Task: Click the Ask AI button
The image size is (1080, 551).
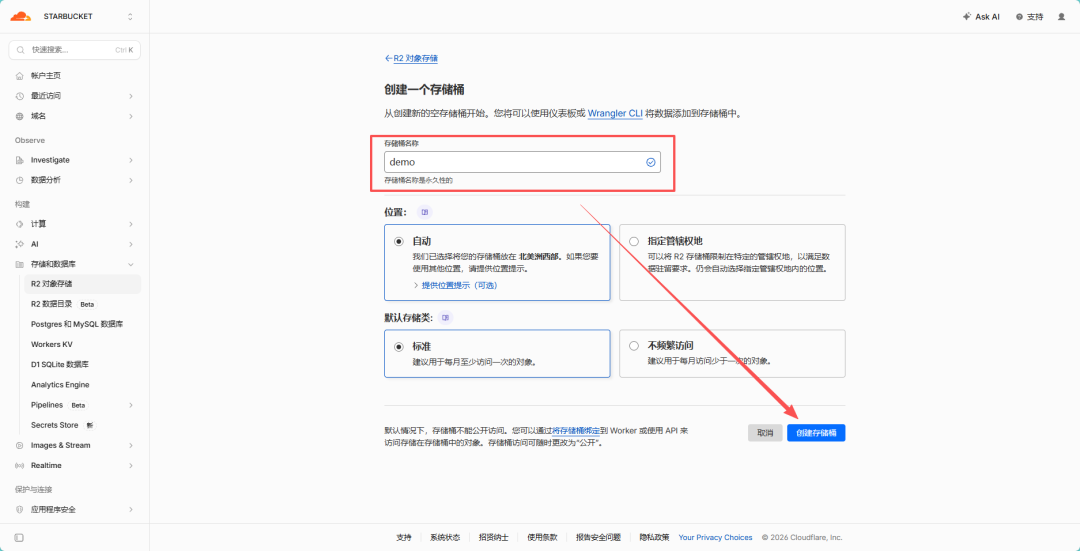Action: (x=981, y=17)
